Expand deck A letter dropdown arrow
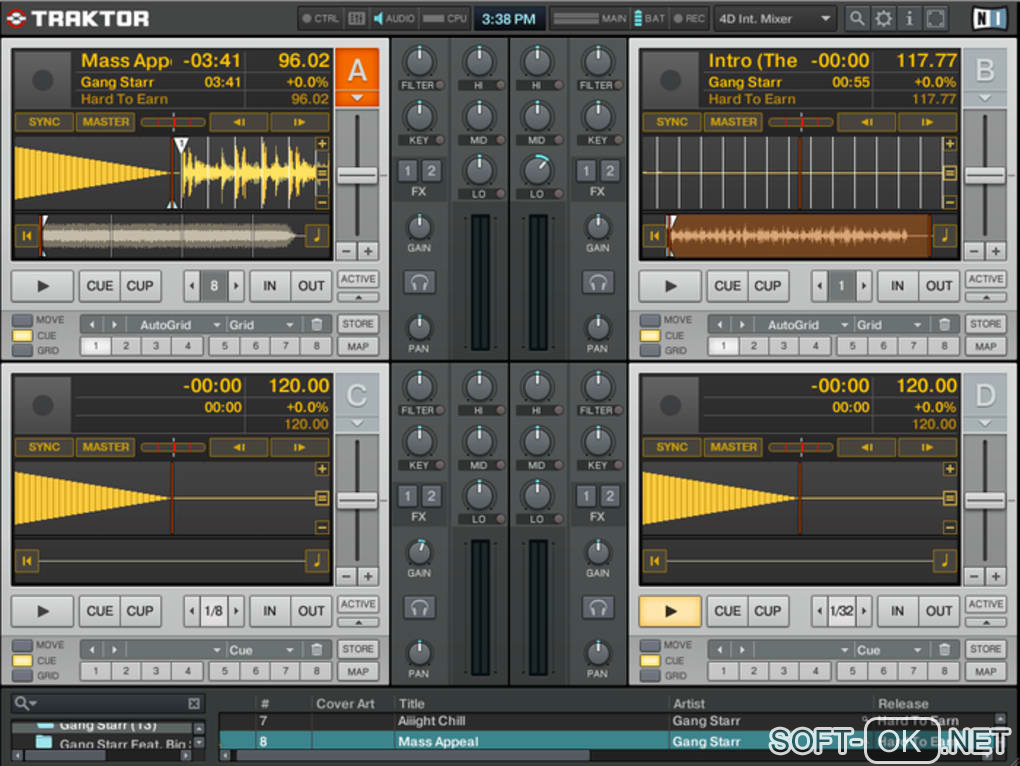1020x766 pixels. pos(357,98)
